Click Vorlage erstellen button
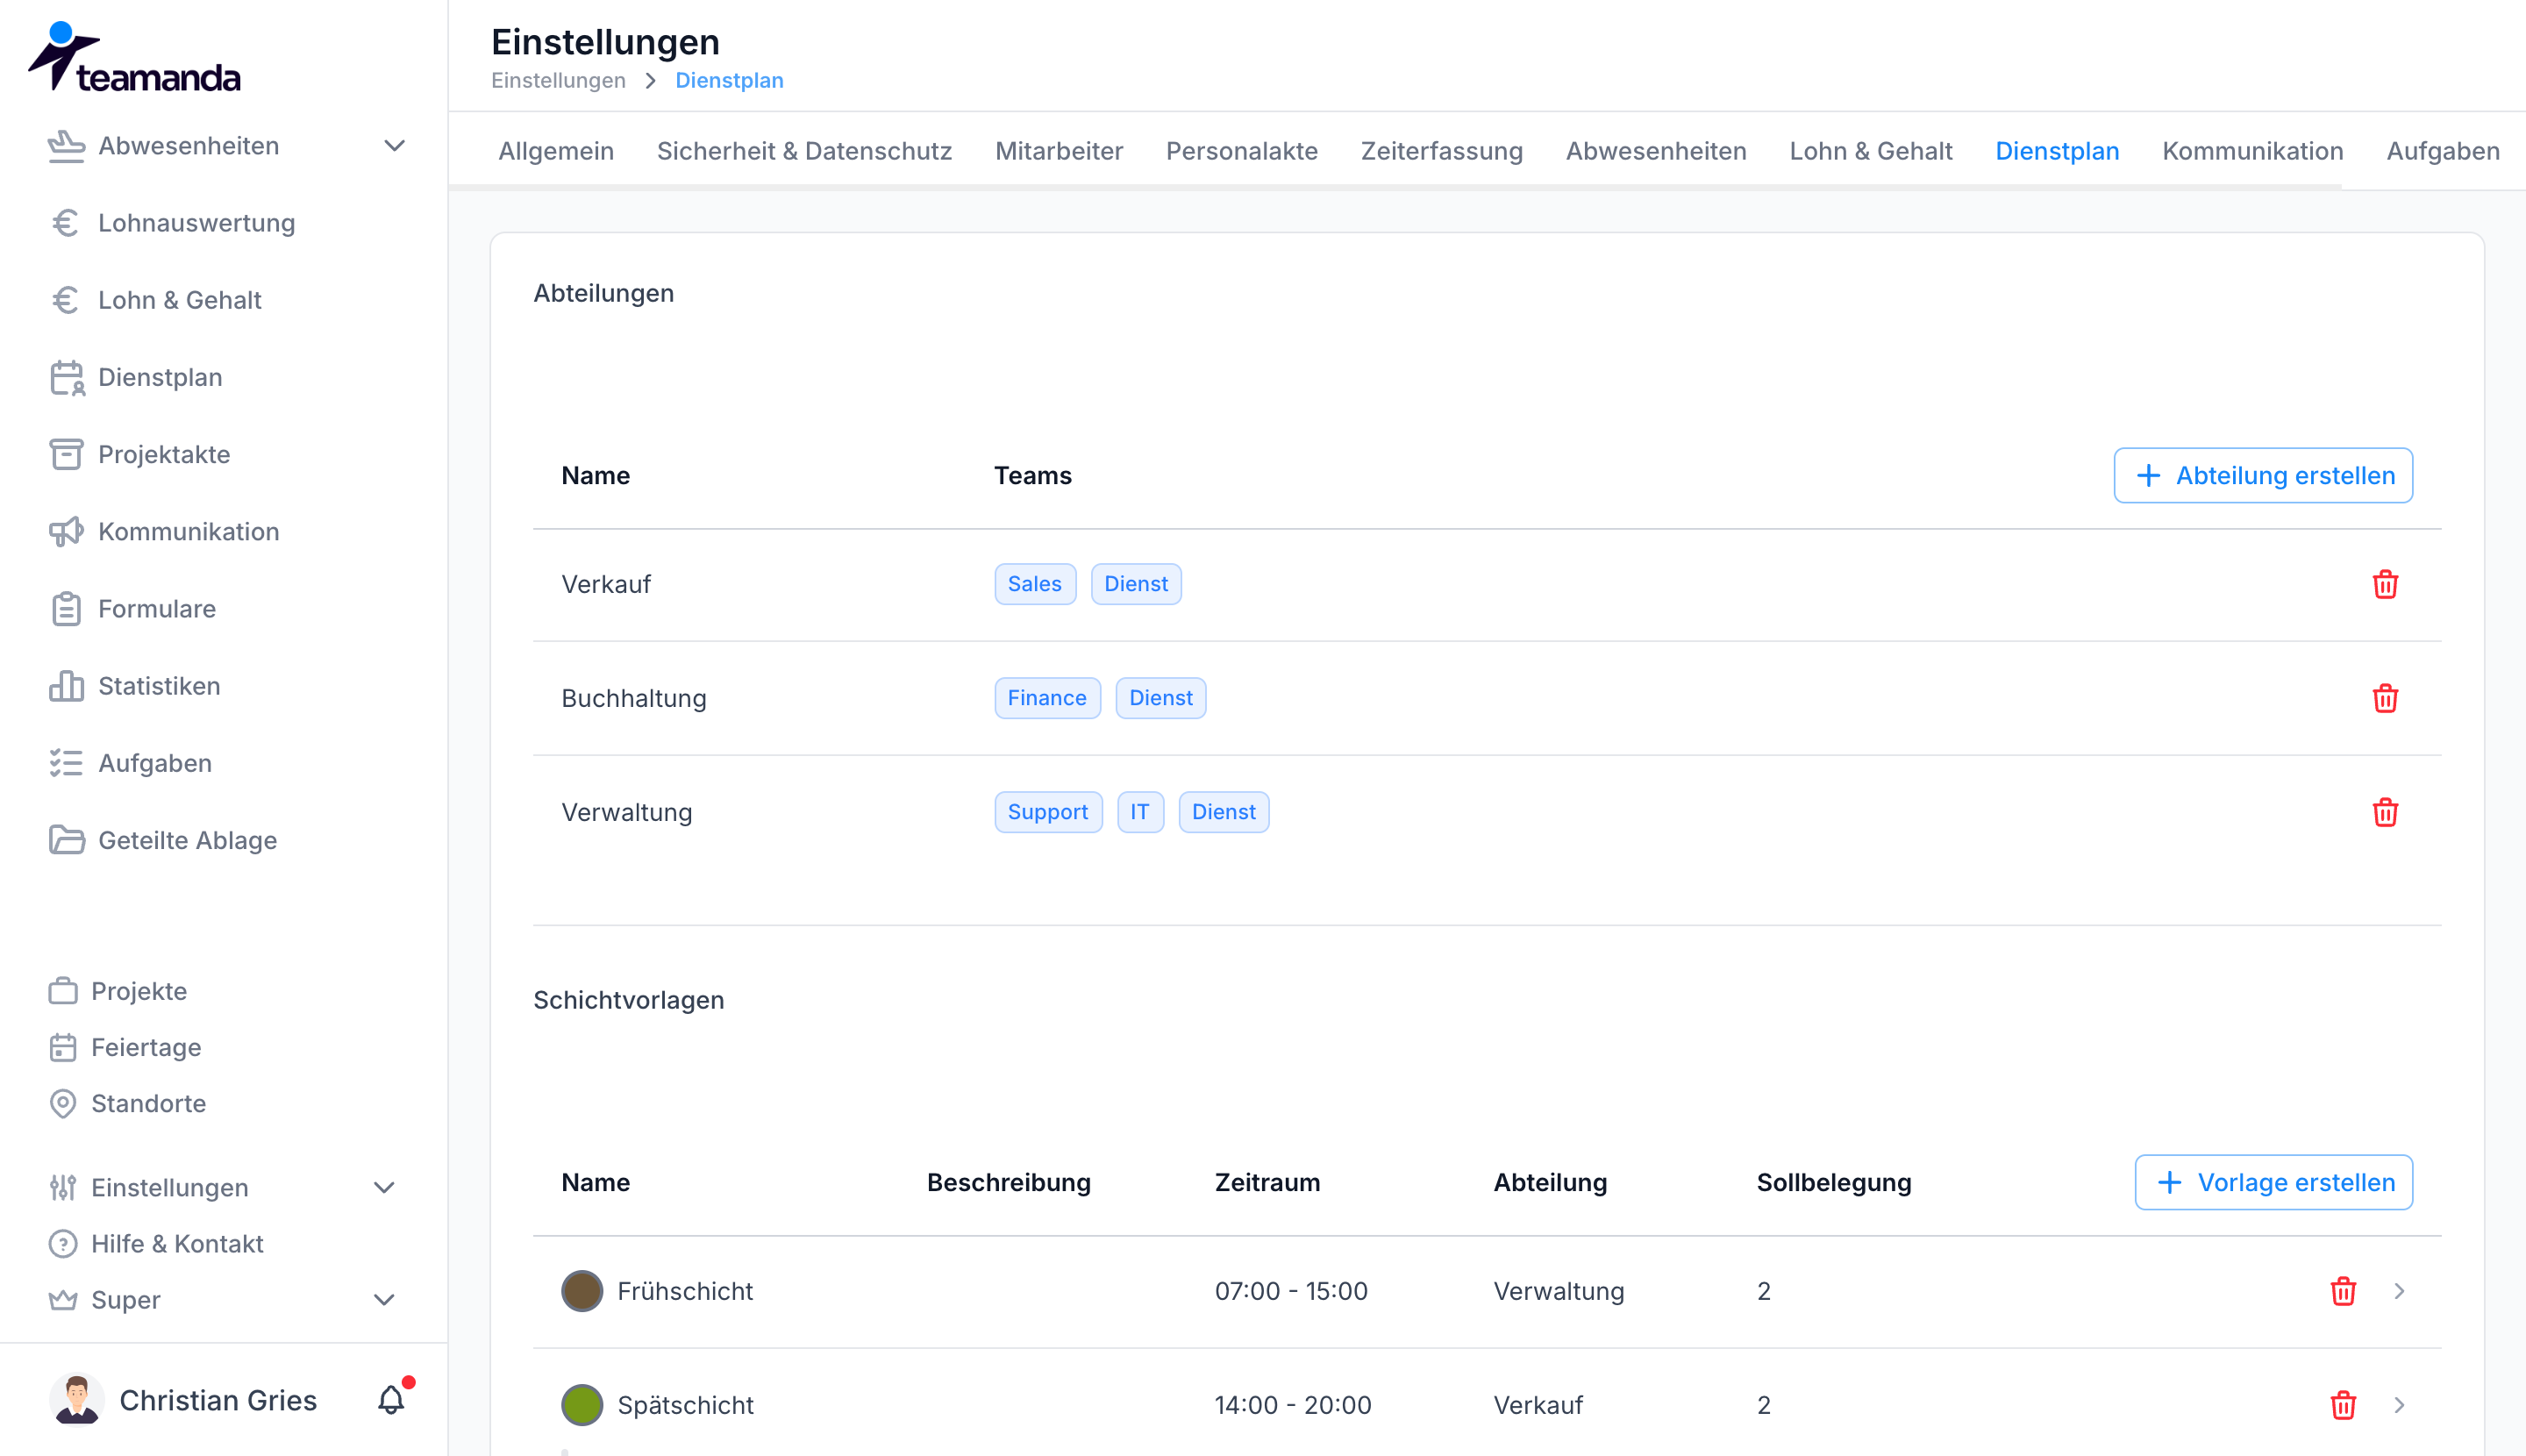The height and width of the screenshot is (1456, 2526). point(2273,1182)
